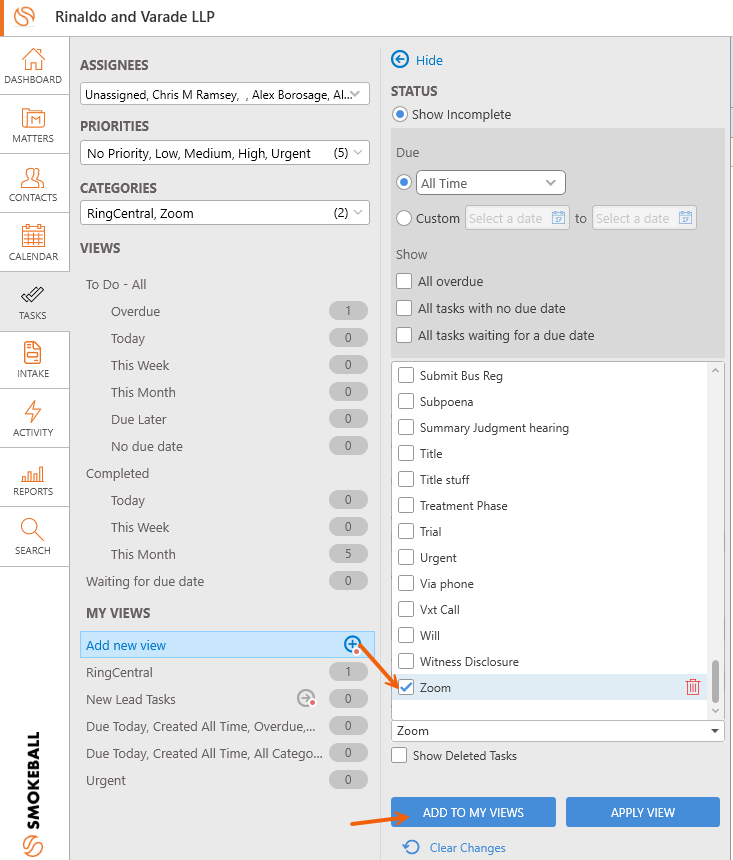Viewport: 733px width, 860px height.
Task: Select the Tasks checkmark icon
Action: click(32, 295)
